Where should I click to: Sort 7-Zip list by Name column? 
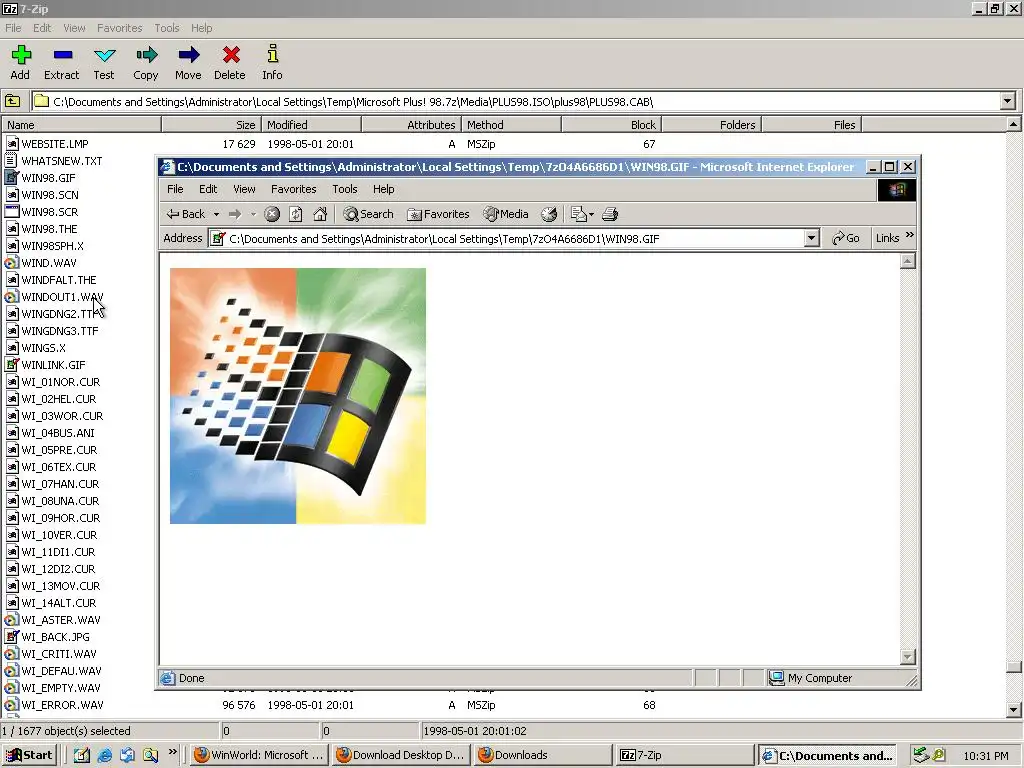point(81,125)
